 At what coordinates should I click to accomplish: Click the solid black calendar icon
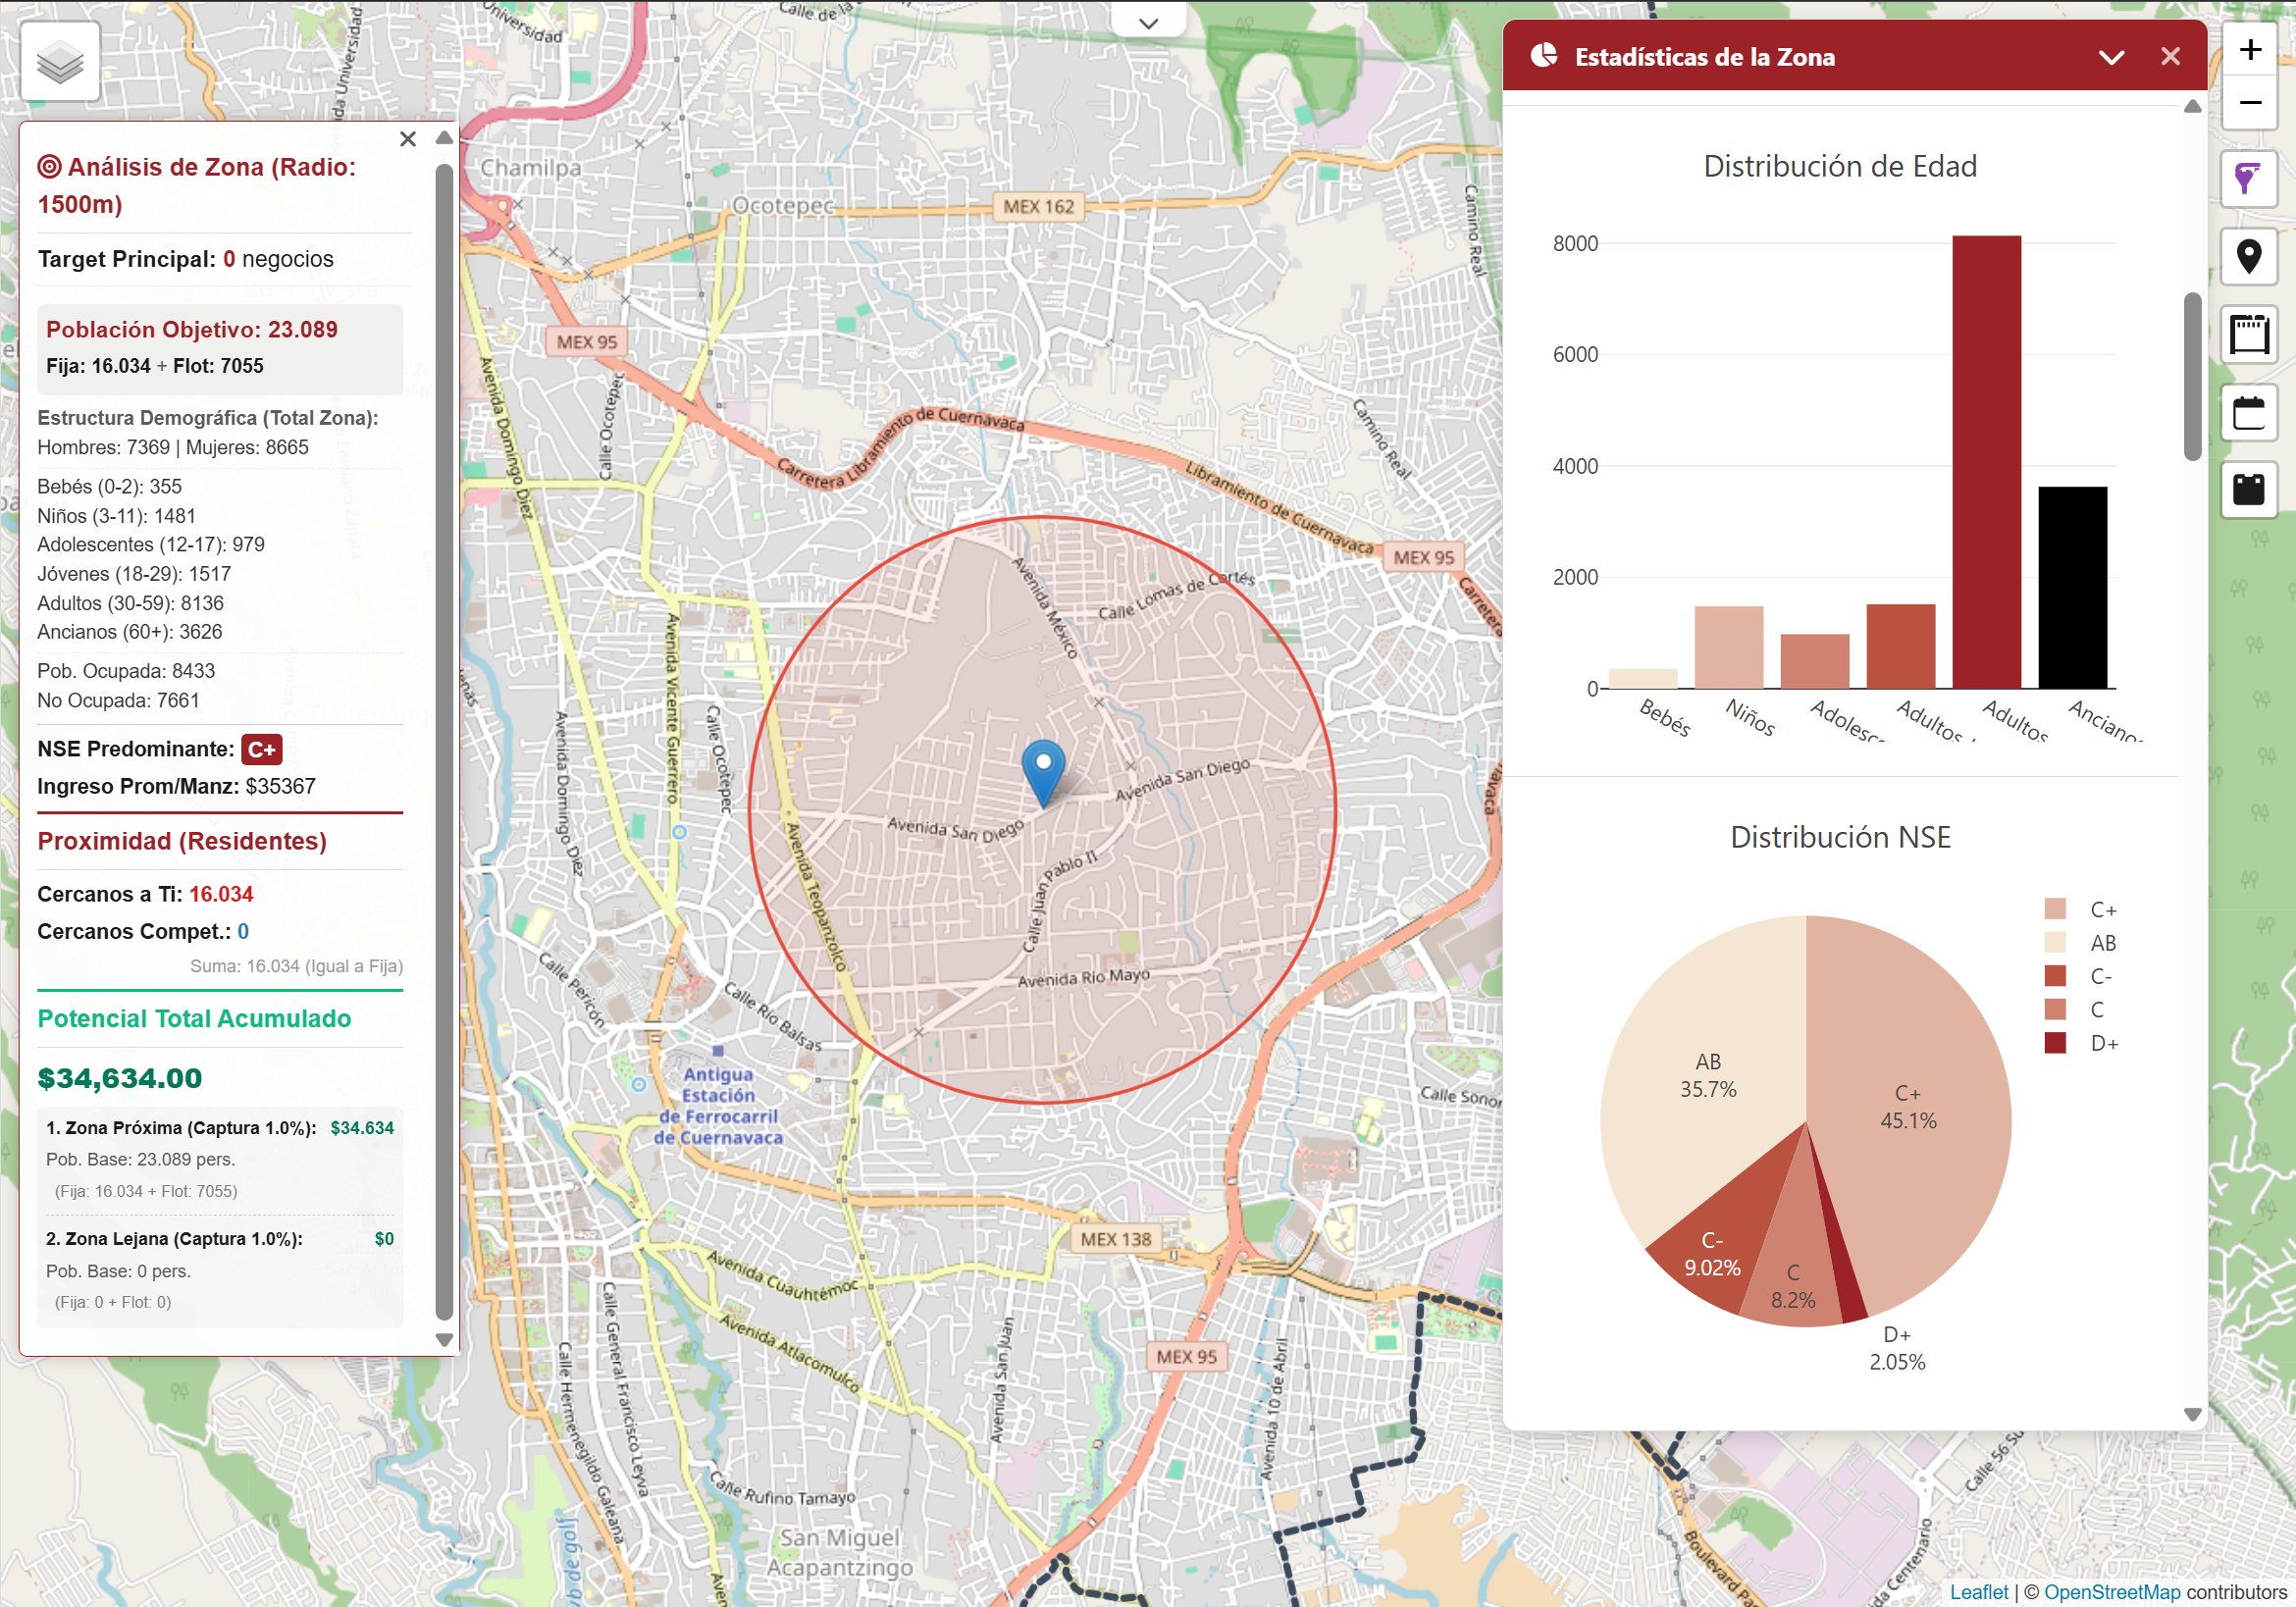coord(2249,489)
